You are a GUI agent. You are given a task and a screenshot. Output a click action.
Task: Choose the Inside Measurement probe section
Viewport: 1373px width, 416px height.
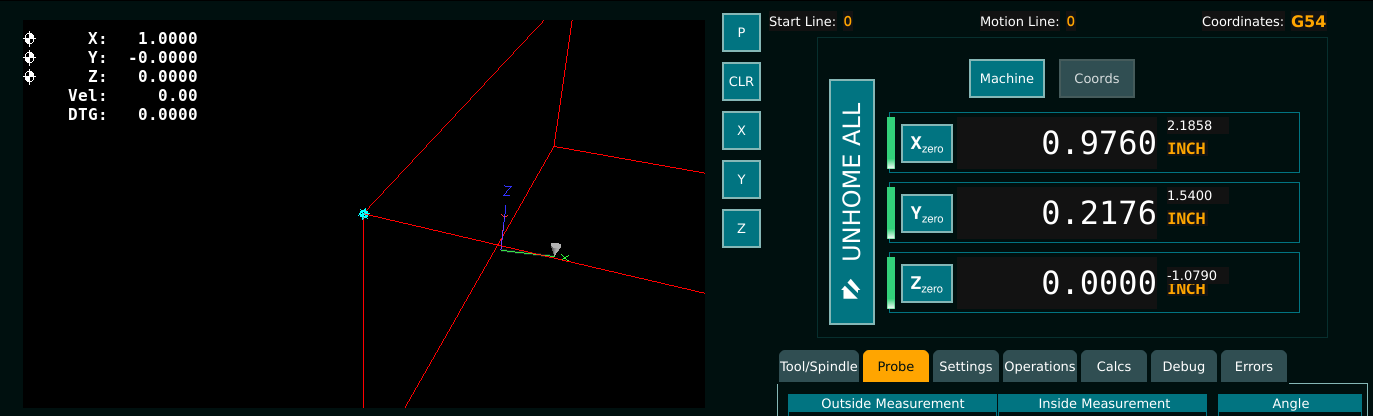coord(1103,404)
